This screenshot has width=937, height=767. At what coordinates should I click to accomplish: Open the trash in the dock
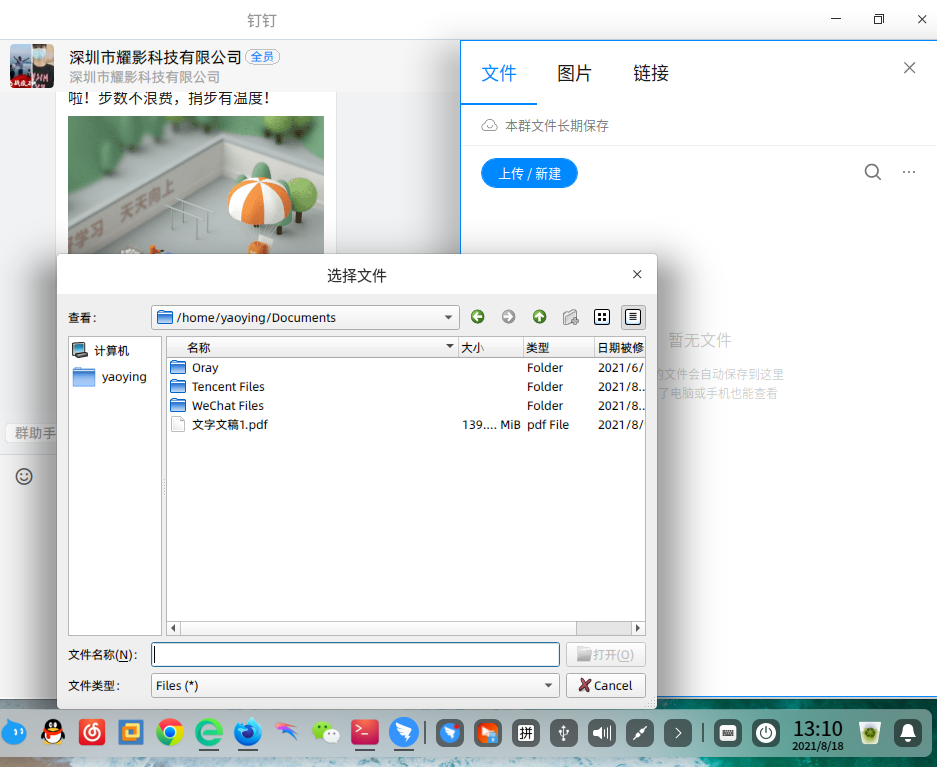869,732
